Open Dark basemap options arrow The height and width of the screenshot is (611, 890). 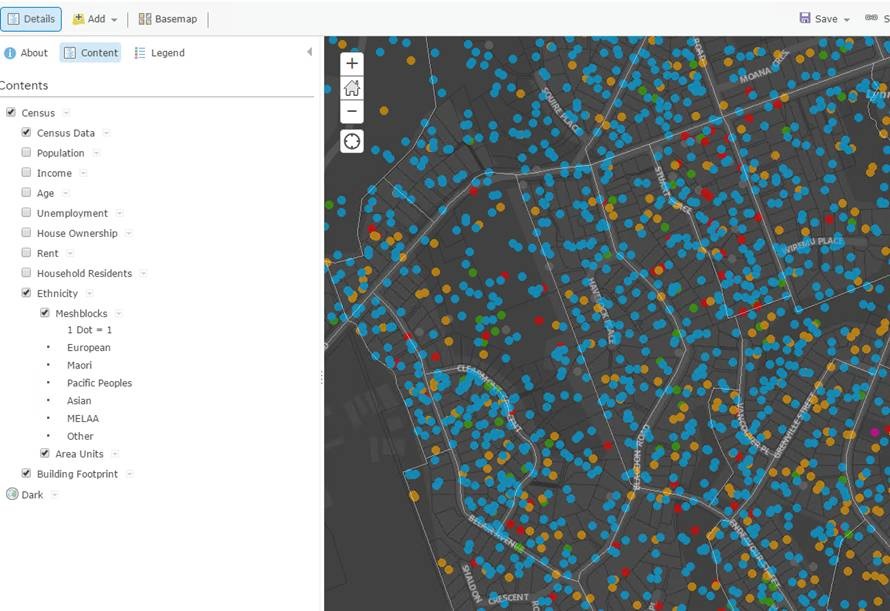tap(54, 495)
